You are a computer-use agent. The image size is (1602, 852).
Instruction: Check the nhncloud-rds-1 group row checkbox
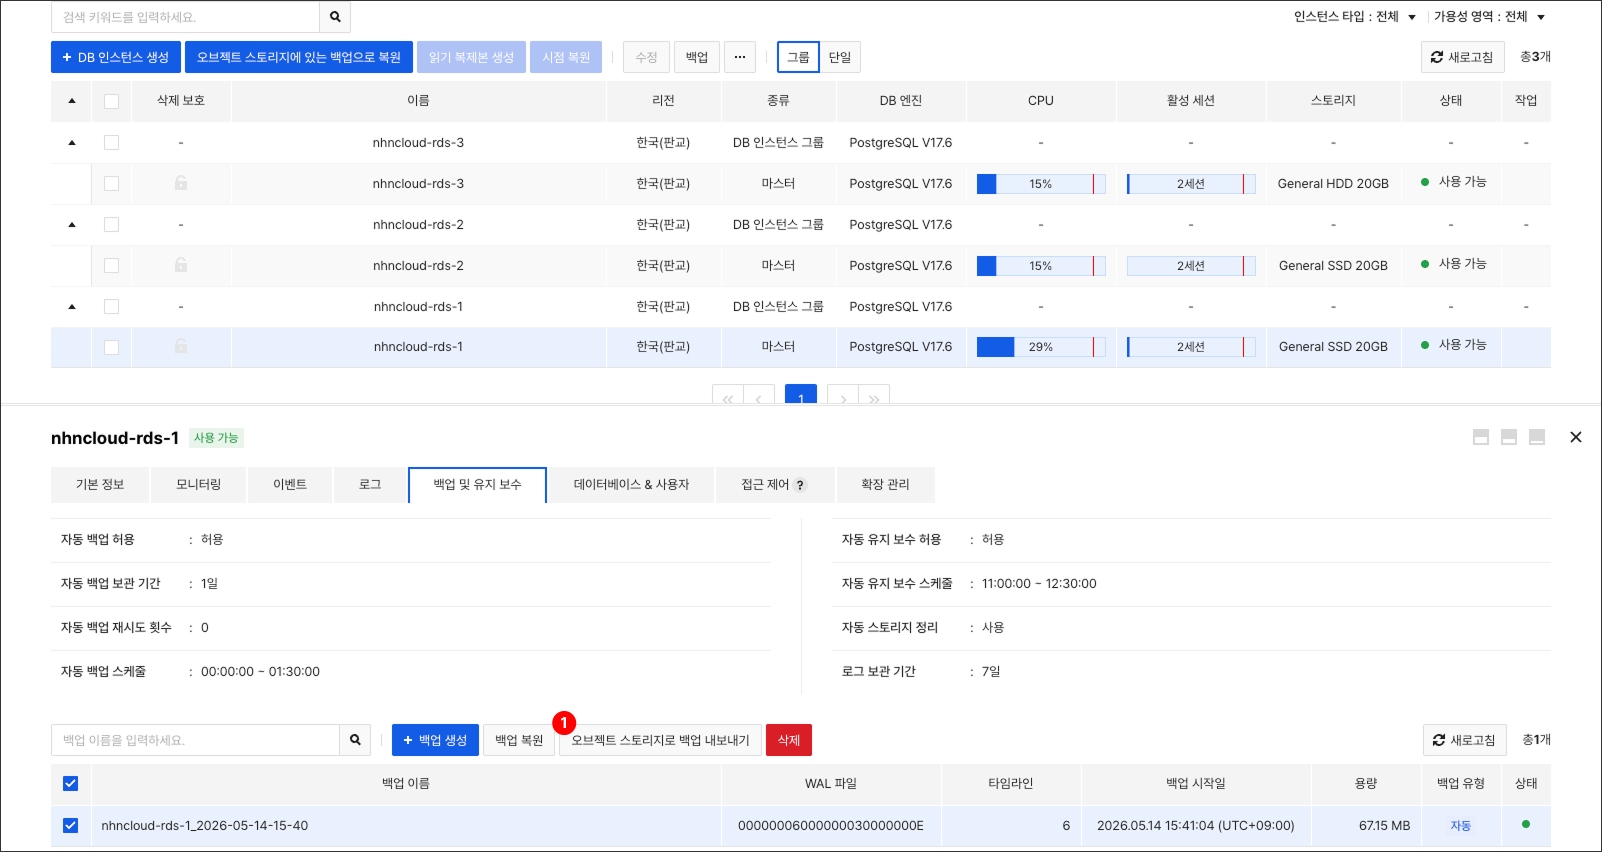pyautogui.click(x=111, y=306)
